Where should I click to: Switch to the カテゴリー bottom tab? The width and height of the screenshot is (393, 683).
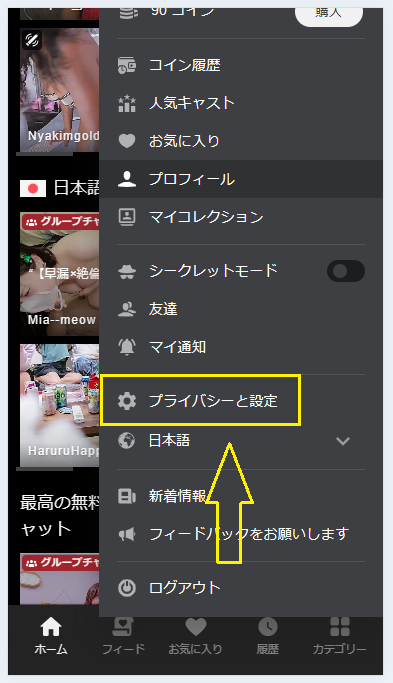tap(340, 635)
